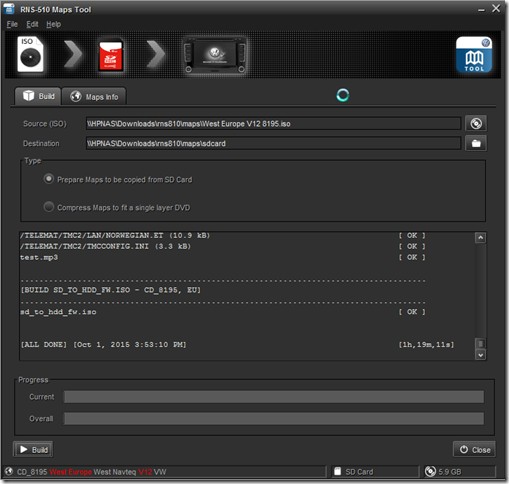Screen dimensions: 509x484
Task: Browse for source ISO with disc button
Action: pos(476,123)
